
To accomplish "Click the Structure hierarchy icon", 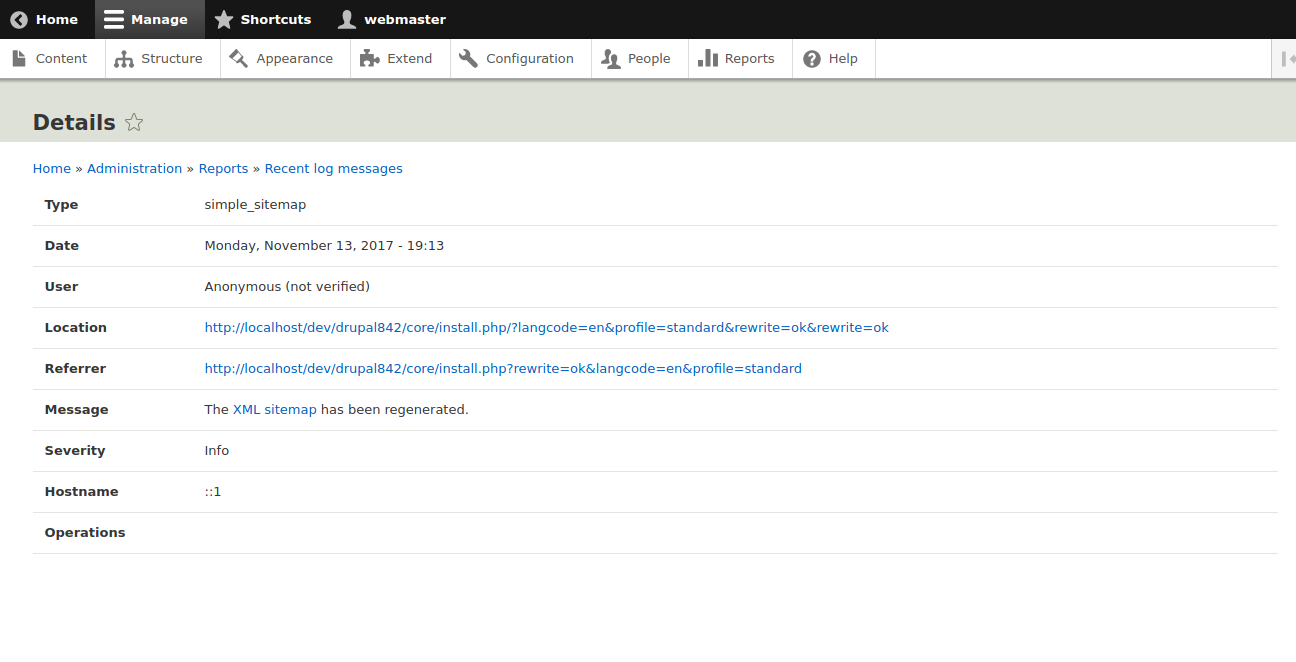I will (x=124, y=59).
